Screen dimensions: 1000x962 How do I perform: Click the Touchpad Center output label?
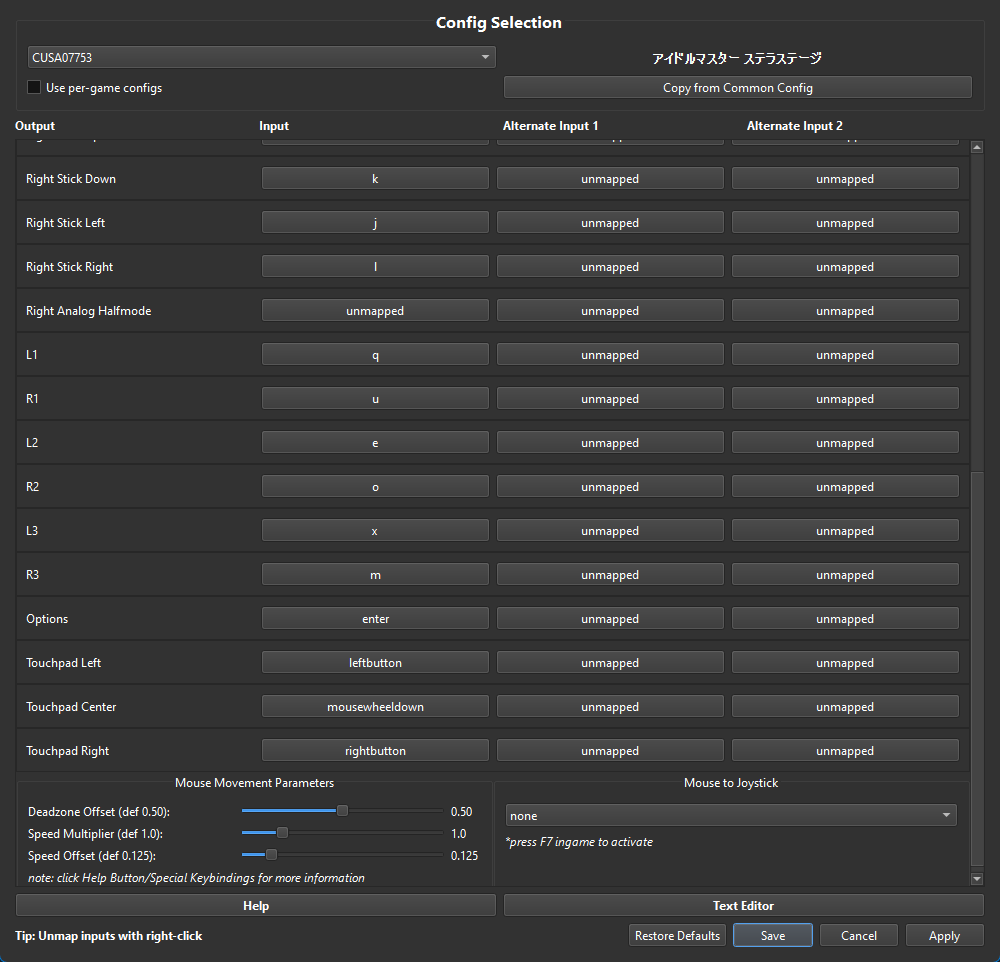point(71,707)
